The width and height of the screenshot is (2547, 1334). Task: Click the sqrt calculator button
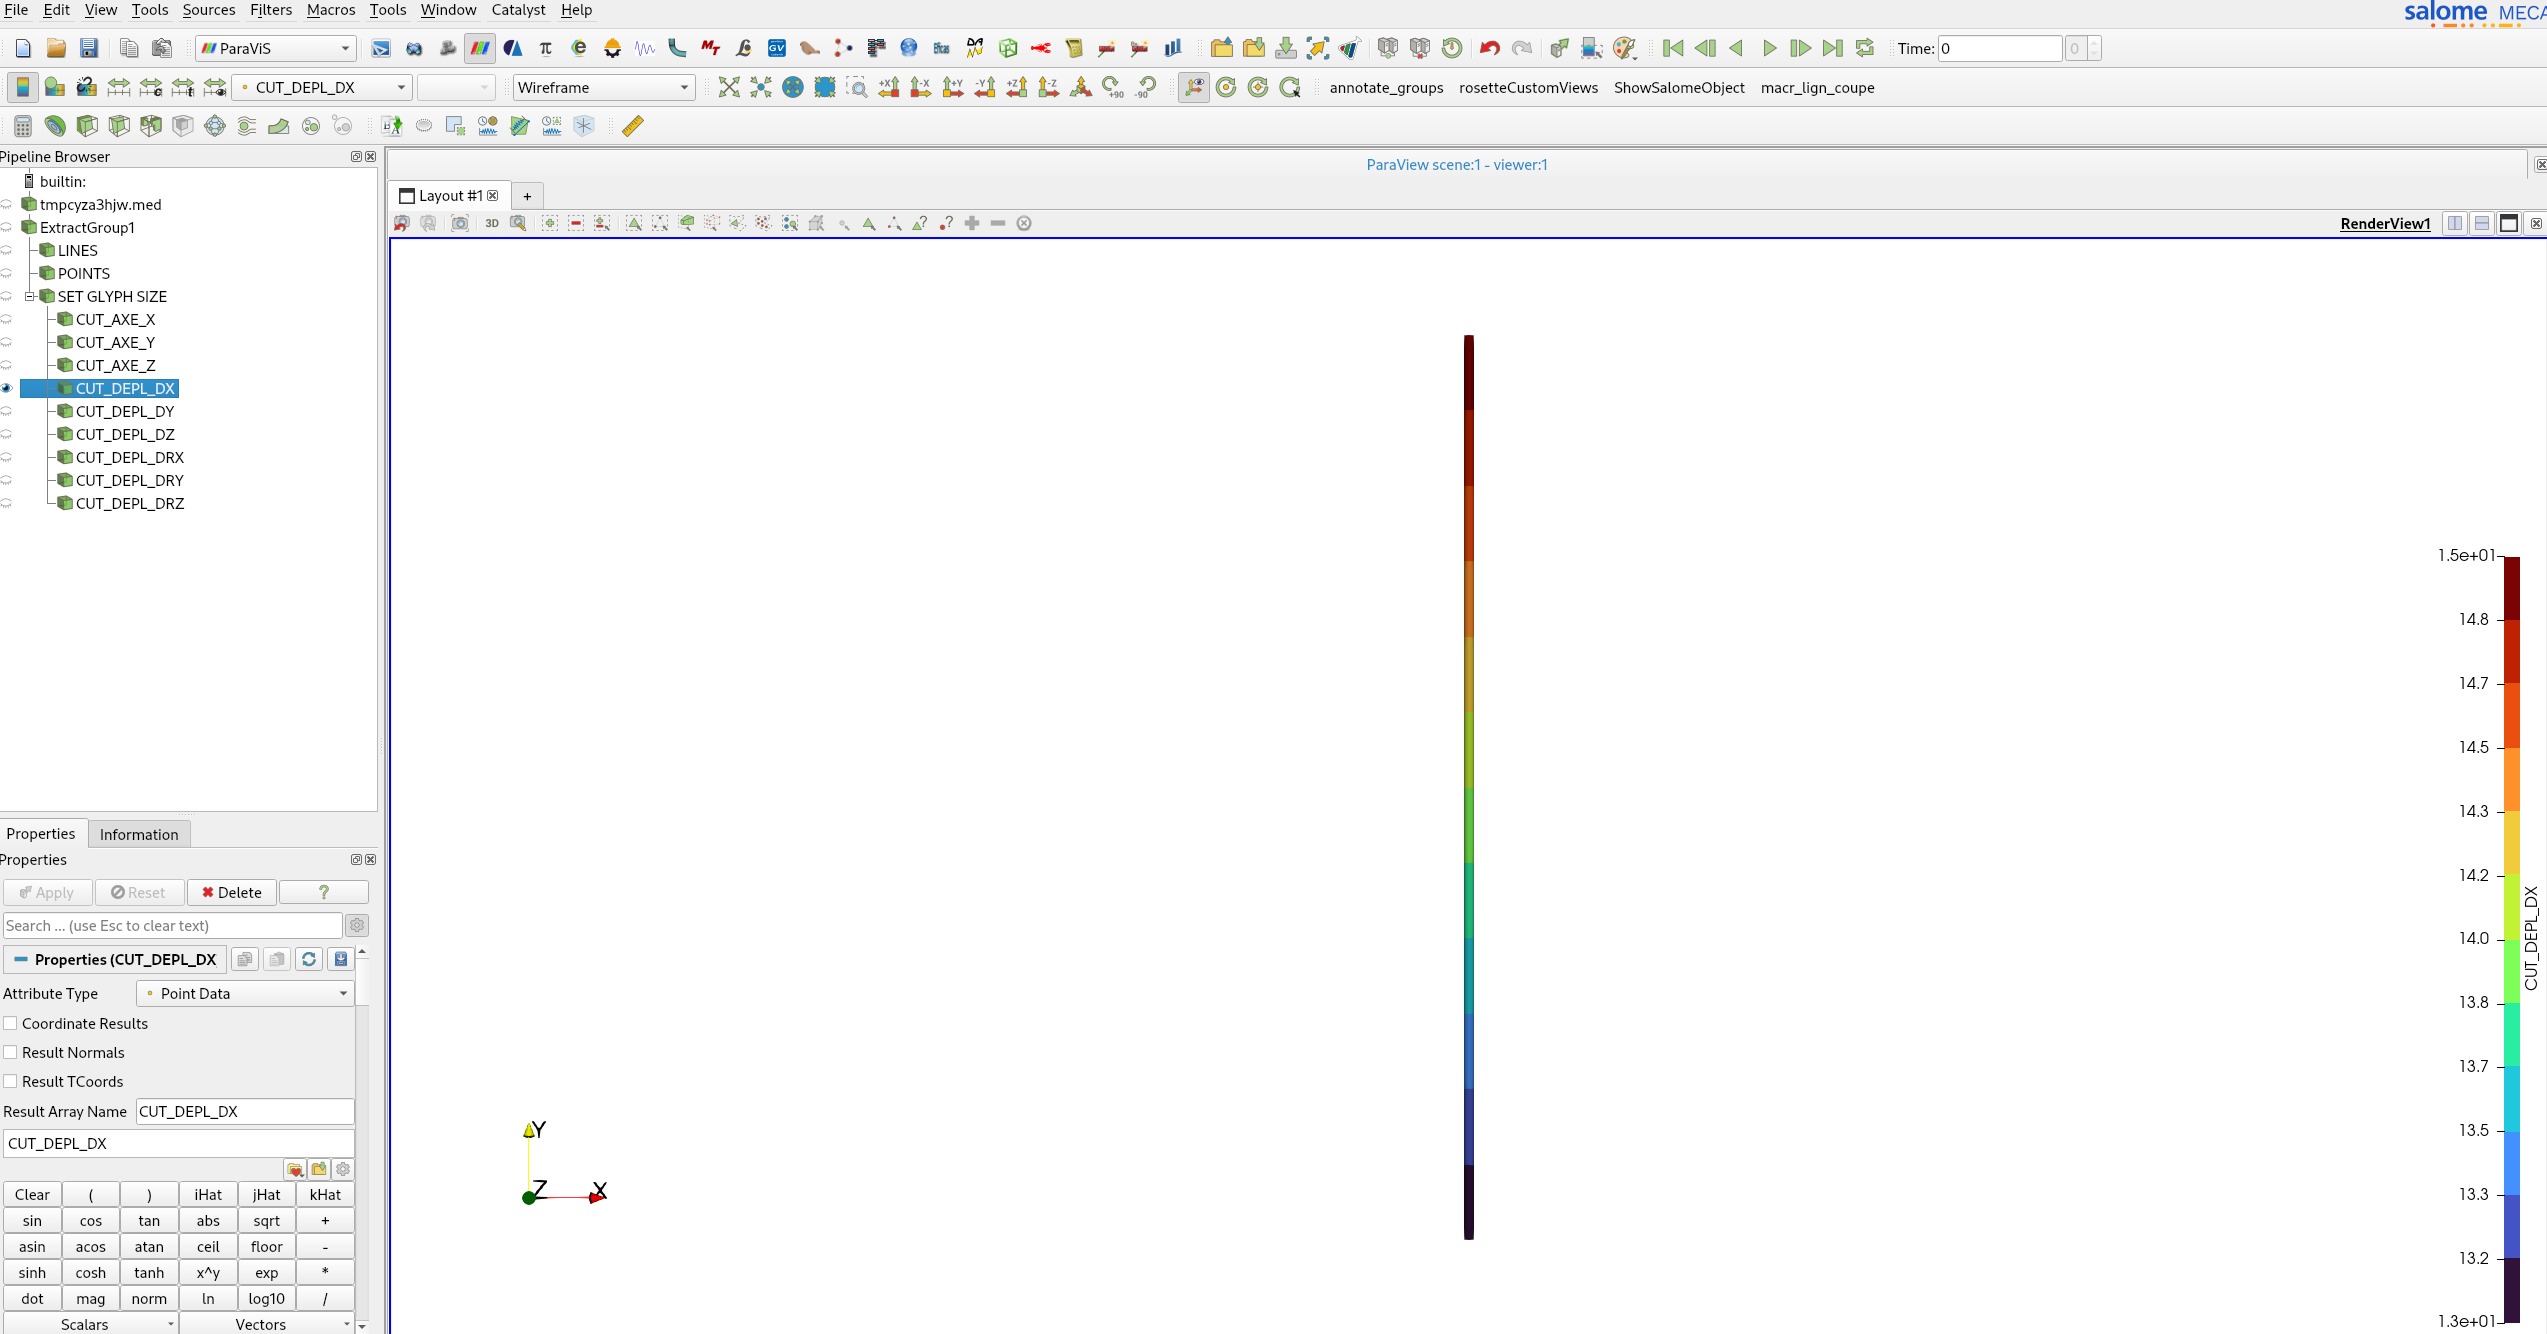(267, 1221)
